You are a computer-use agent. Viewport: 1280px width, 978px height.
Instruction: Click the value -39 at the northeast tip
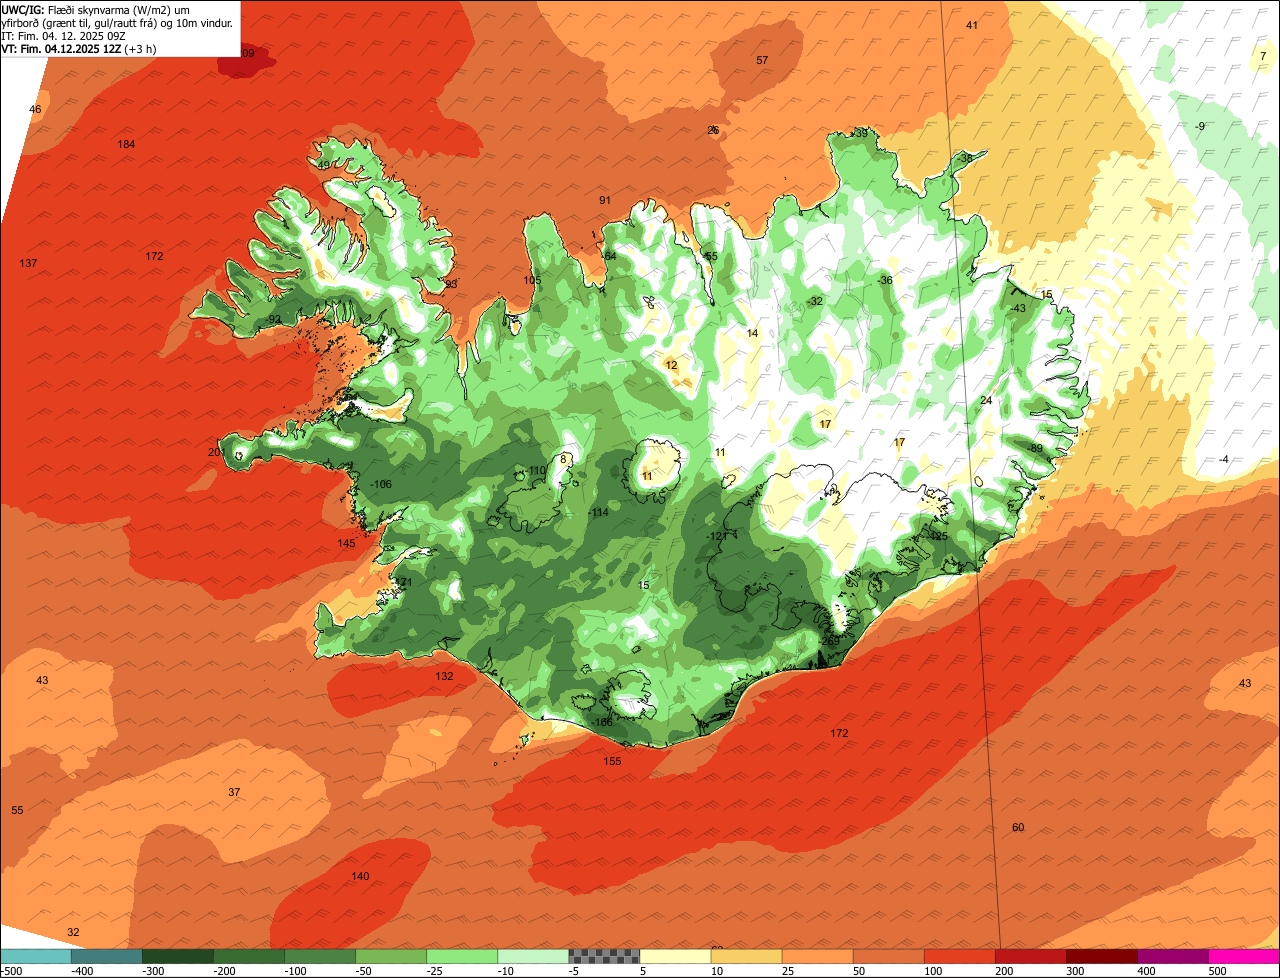(859, 133)
